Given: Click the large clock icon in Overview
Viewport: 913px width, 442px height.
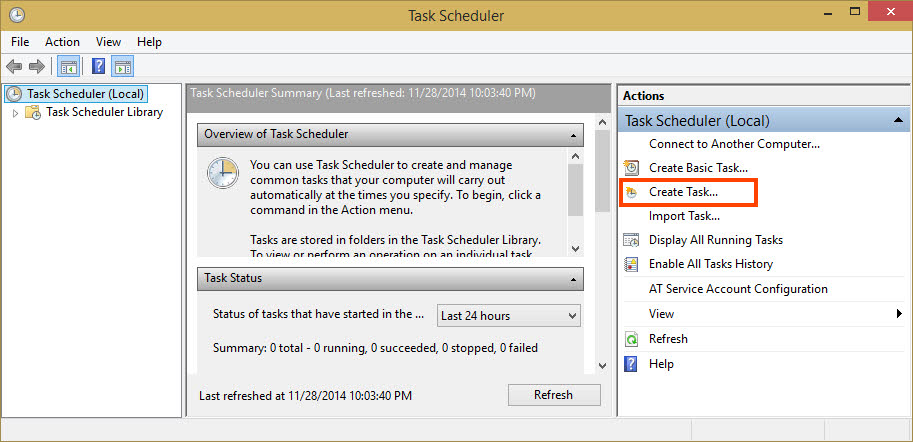Looking at the screenshot, I should (223, 173).
